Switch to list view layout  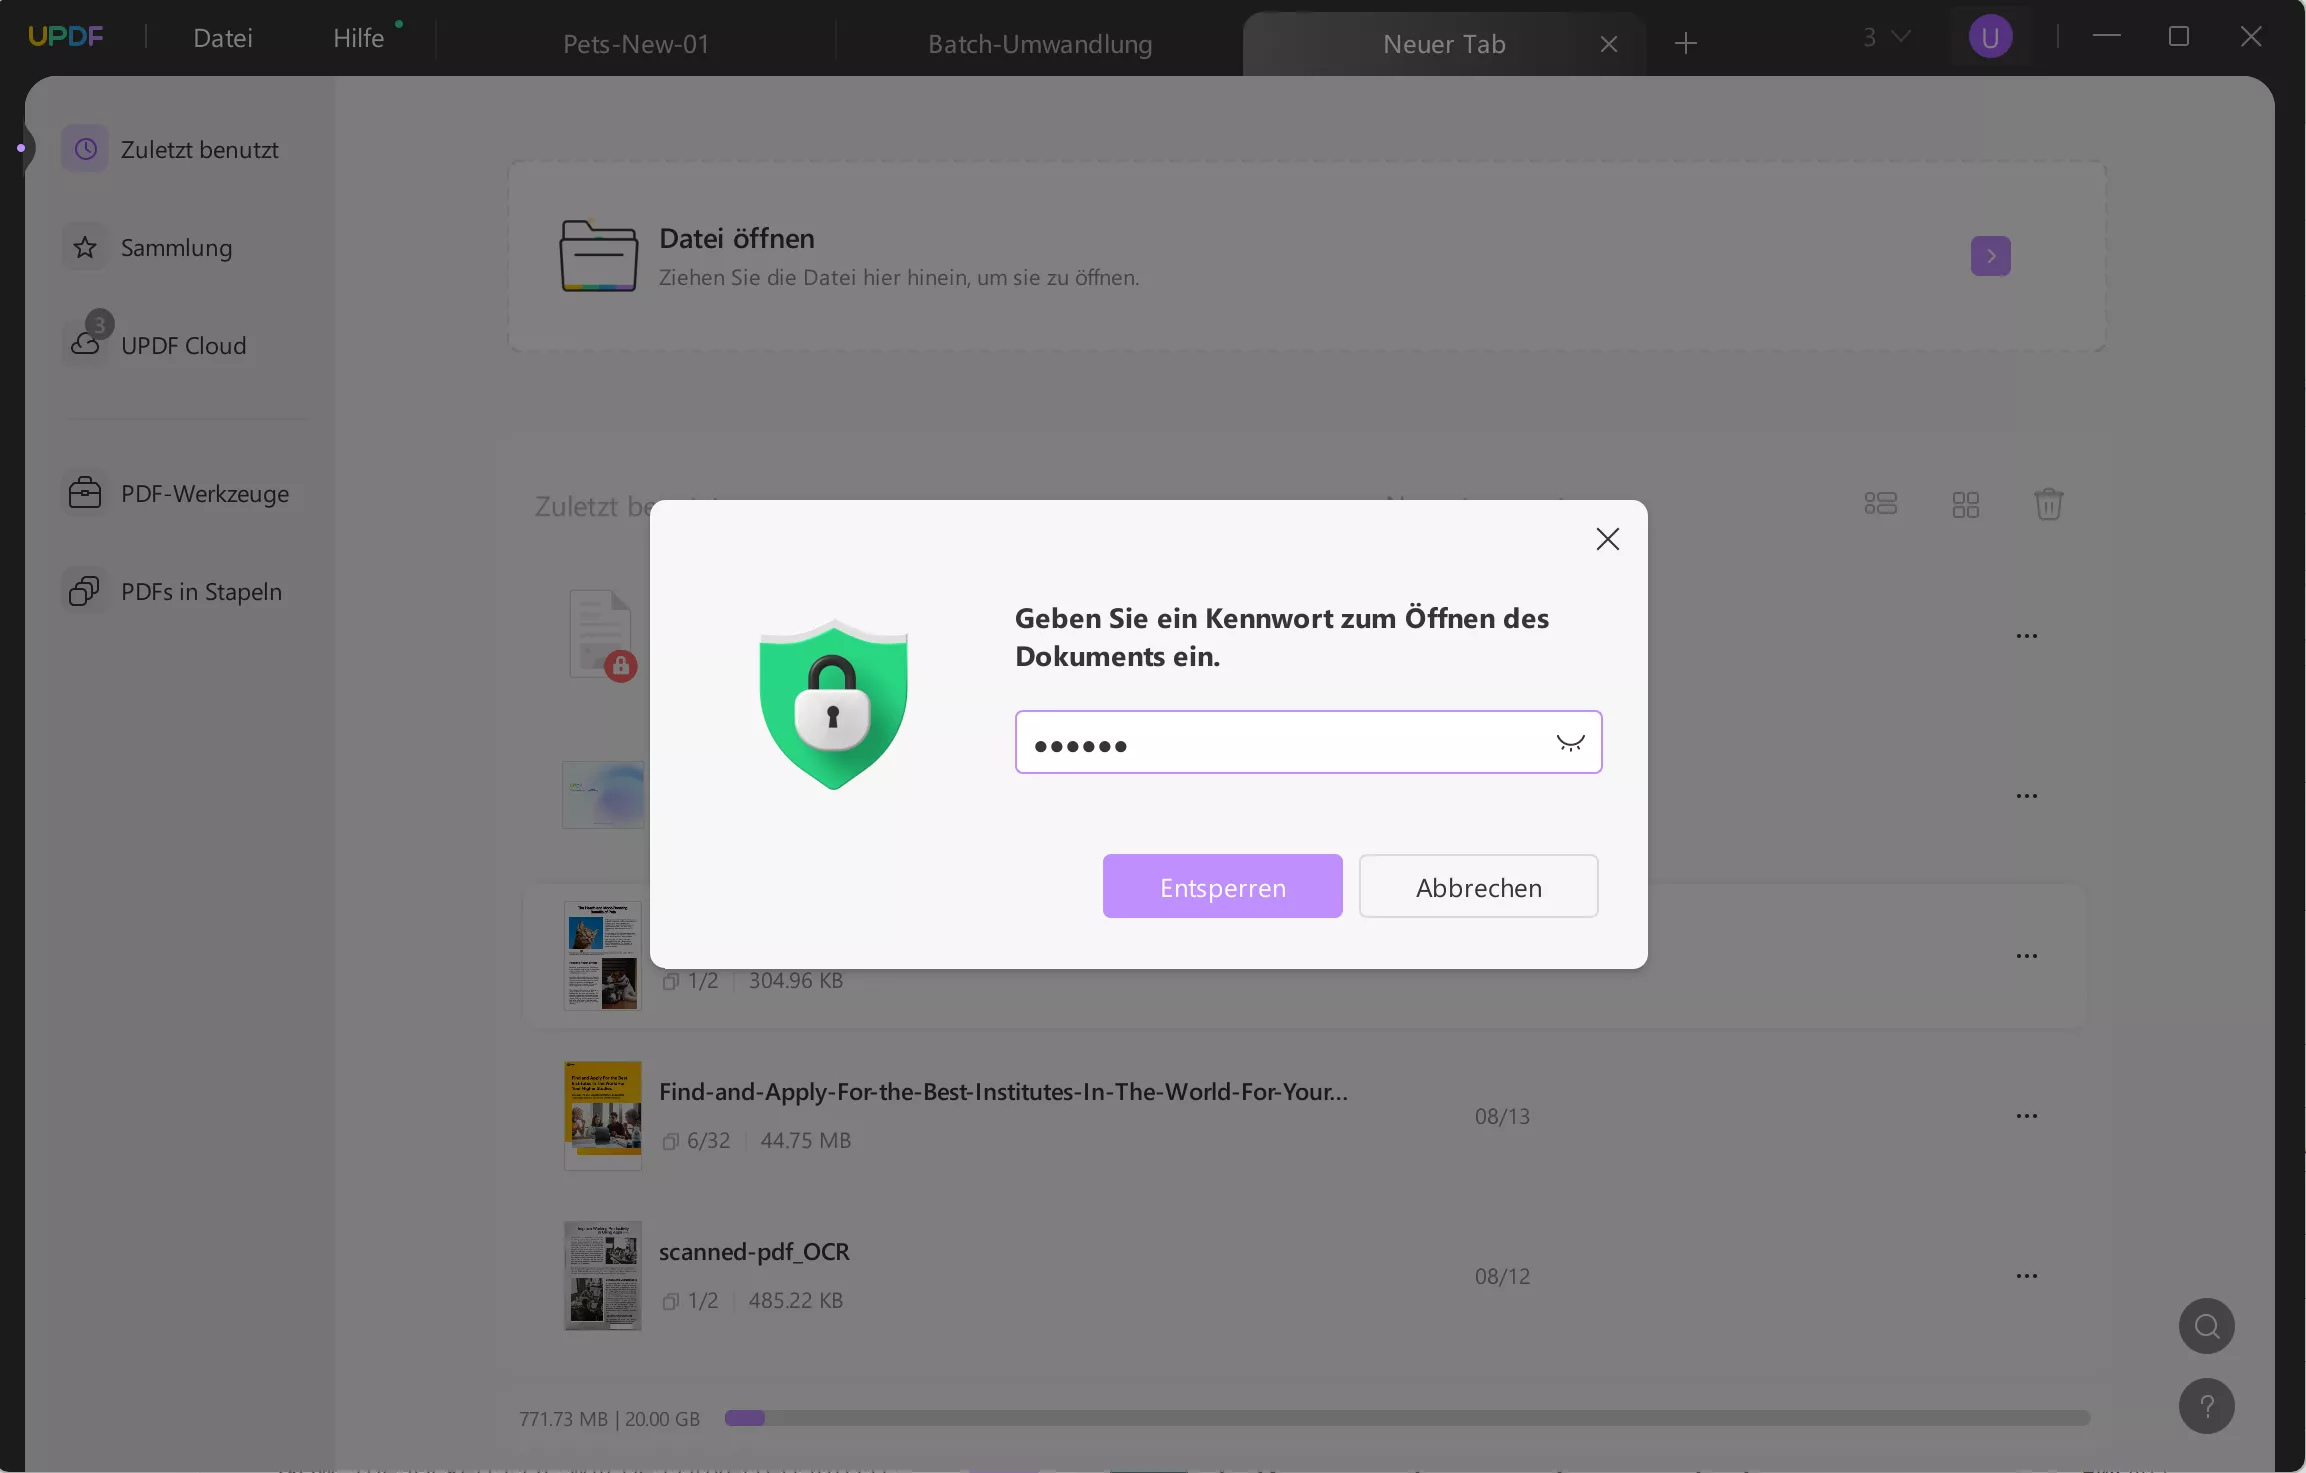1880,503
